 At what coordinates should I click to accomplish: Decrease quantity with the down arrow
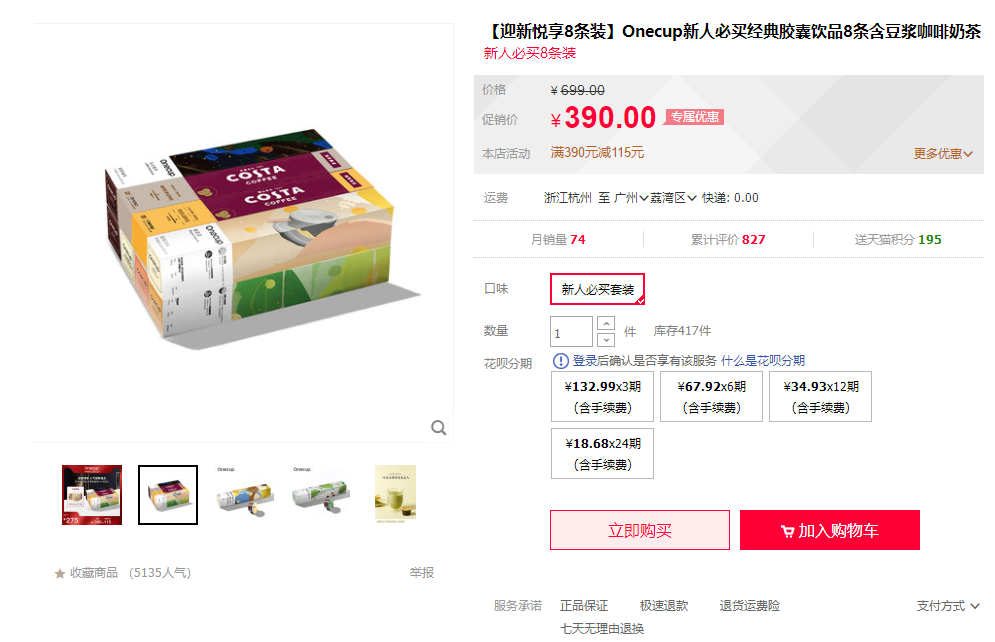pos(606,340)
